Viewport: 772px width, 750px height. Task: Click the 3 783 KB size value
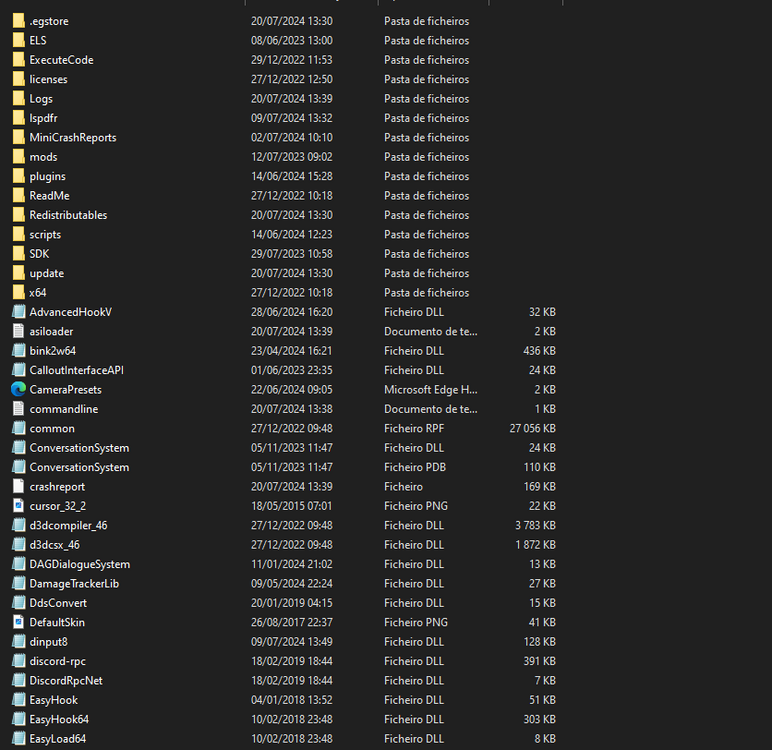(535, 525)
